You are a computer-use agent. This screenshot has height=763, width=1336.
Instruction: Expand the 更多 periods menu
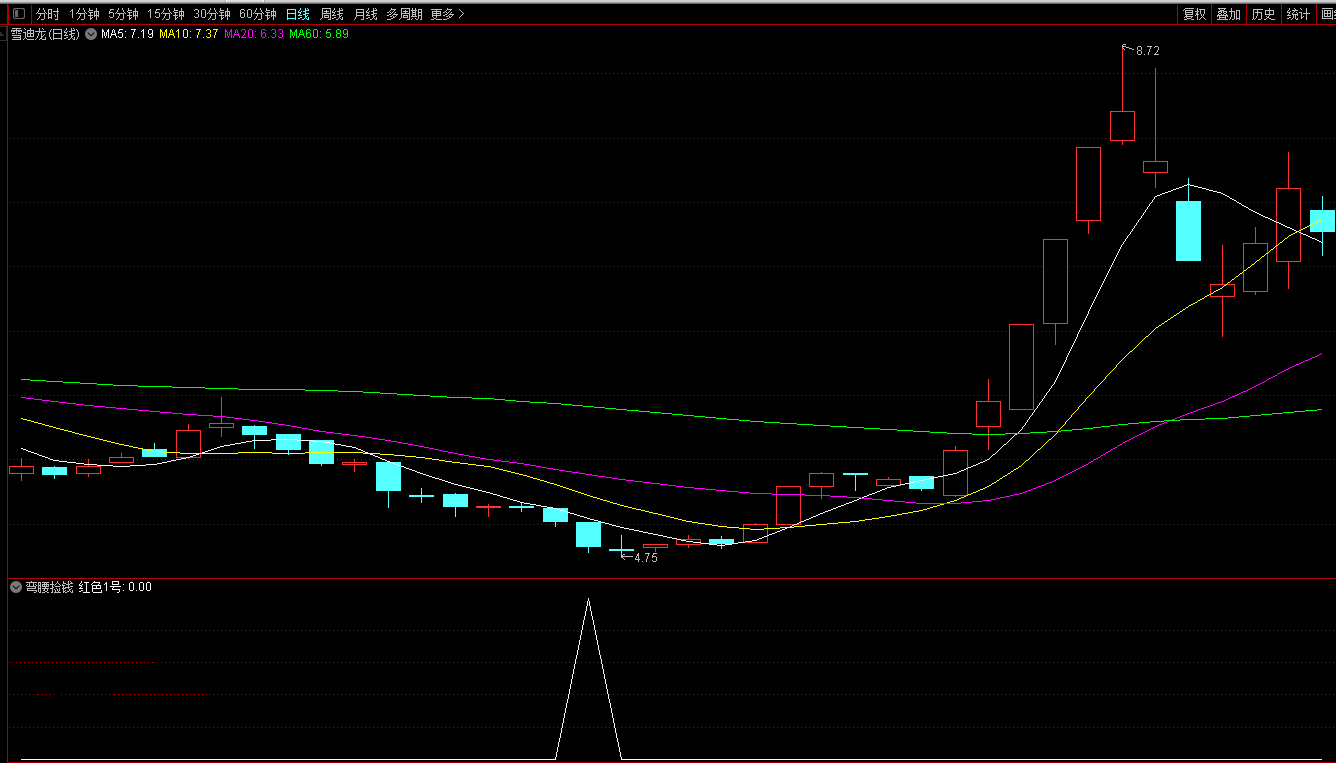(x=447, y=14)
